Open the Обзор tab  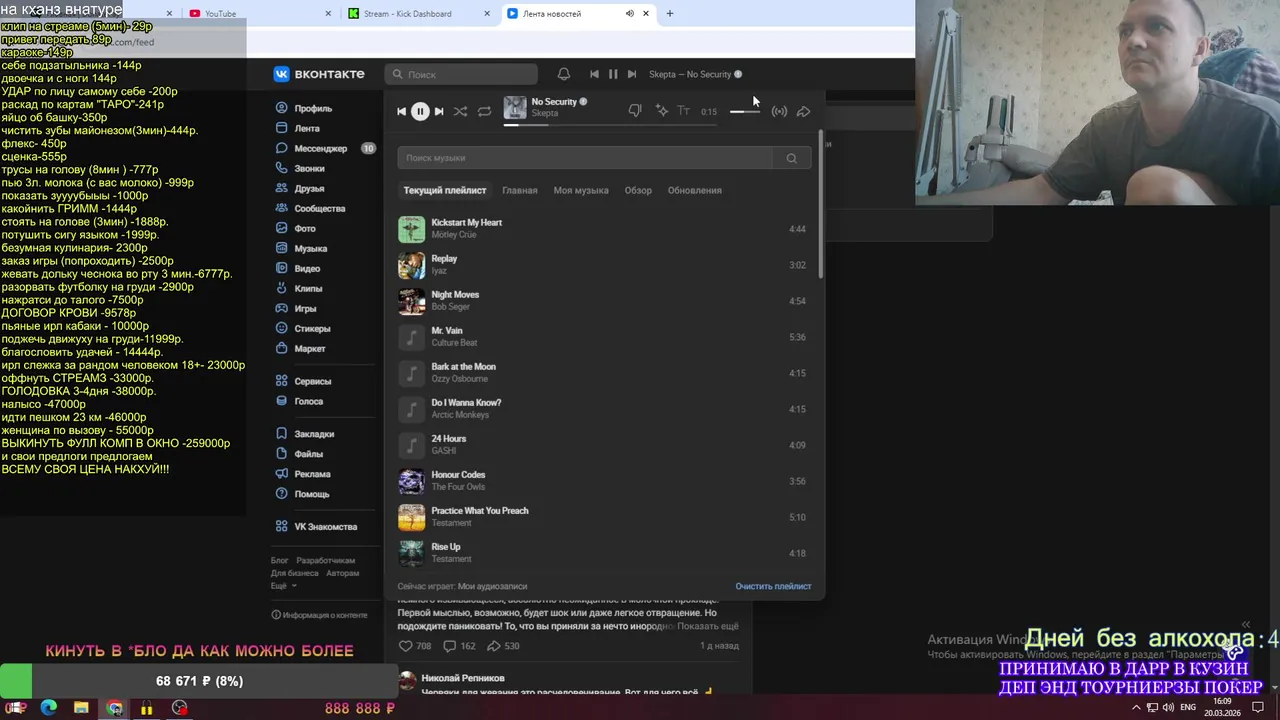[x=638, y=190]
